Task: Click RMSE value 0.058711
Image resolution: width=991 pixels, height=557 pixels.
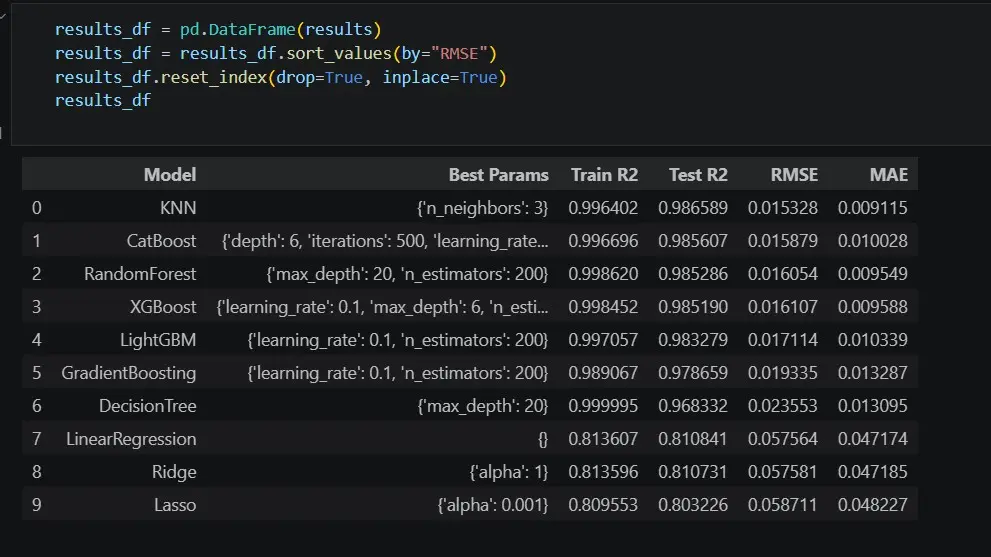Action: [782, 505]
